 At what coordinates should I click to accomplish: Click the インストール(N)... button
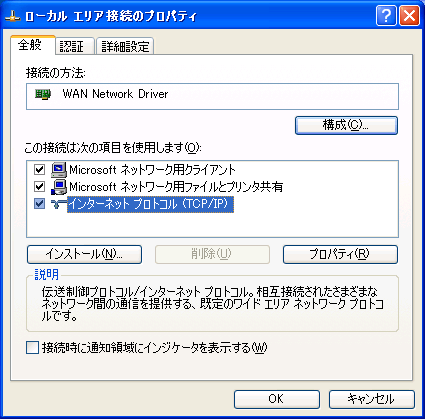(x=84, y=254)
